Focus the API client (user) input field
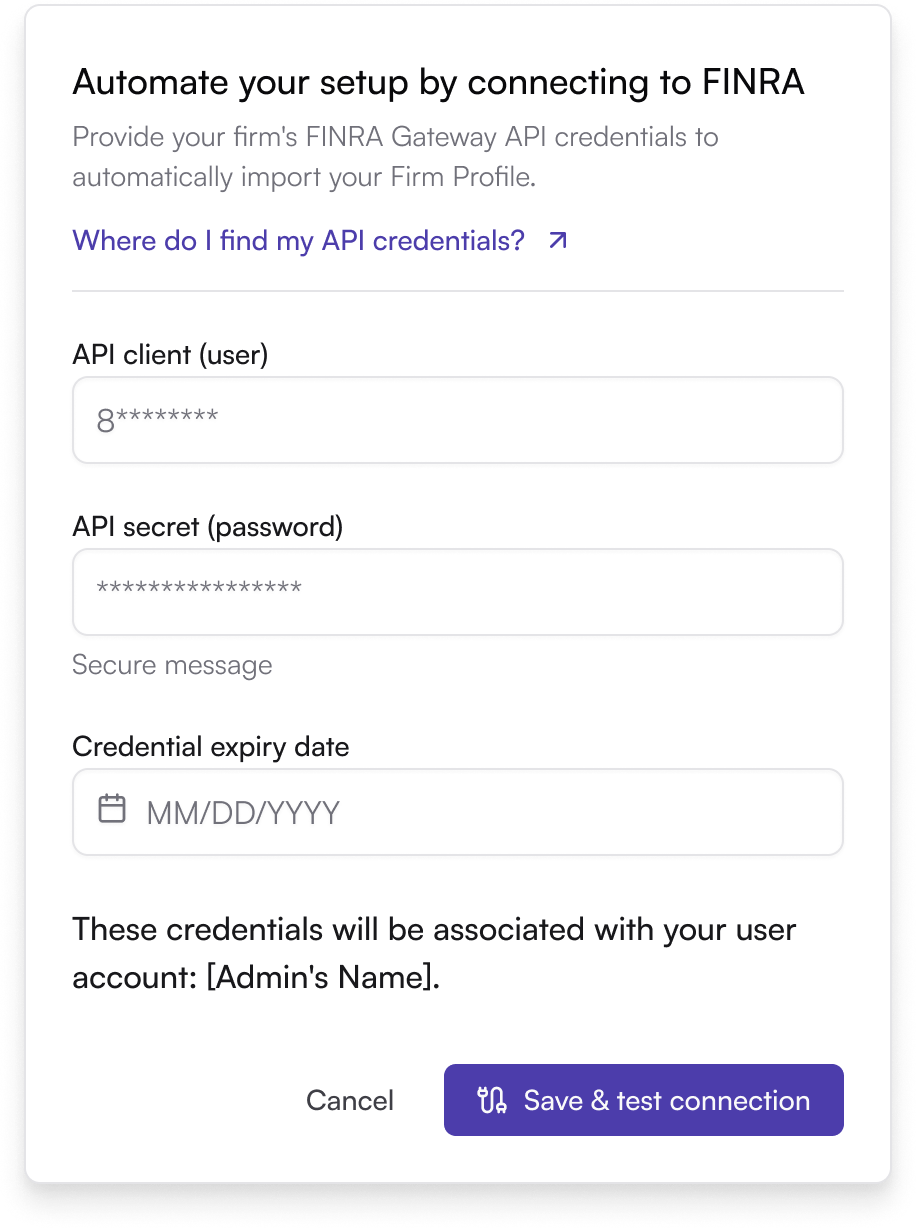The image size is (916, 1228). point(458,420)
